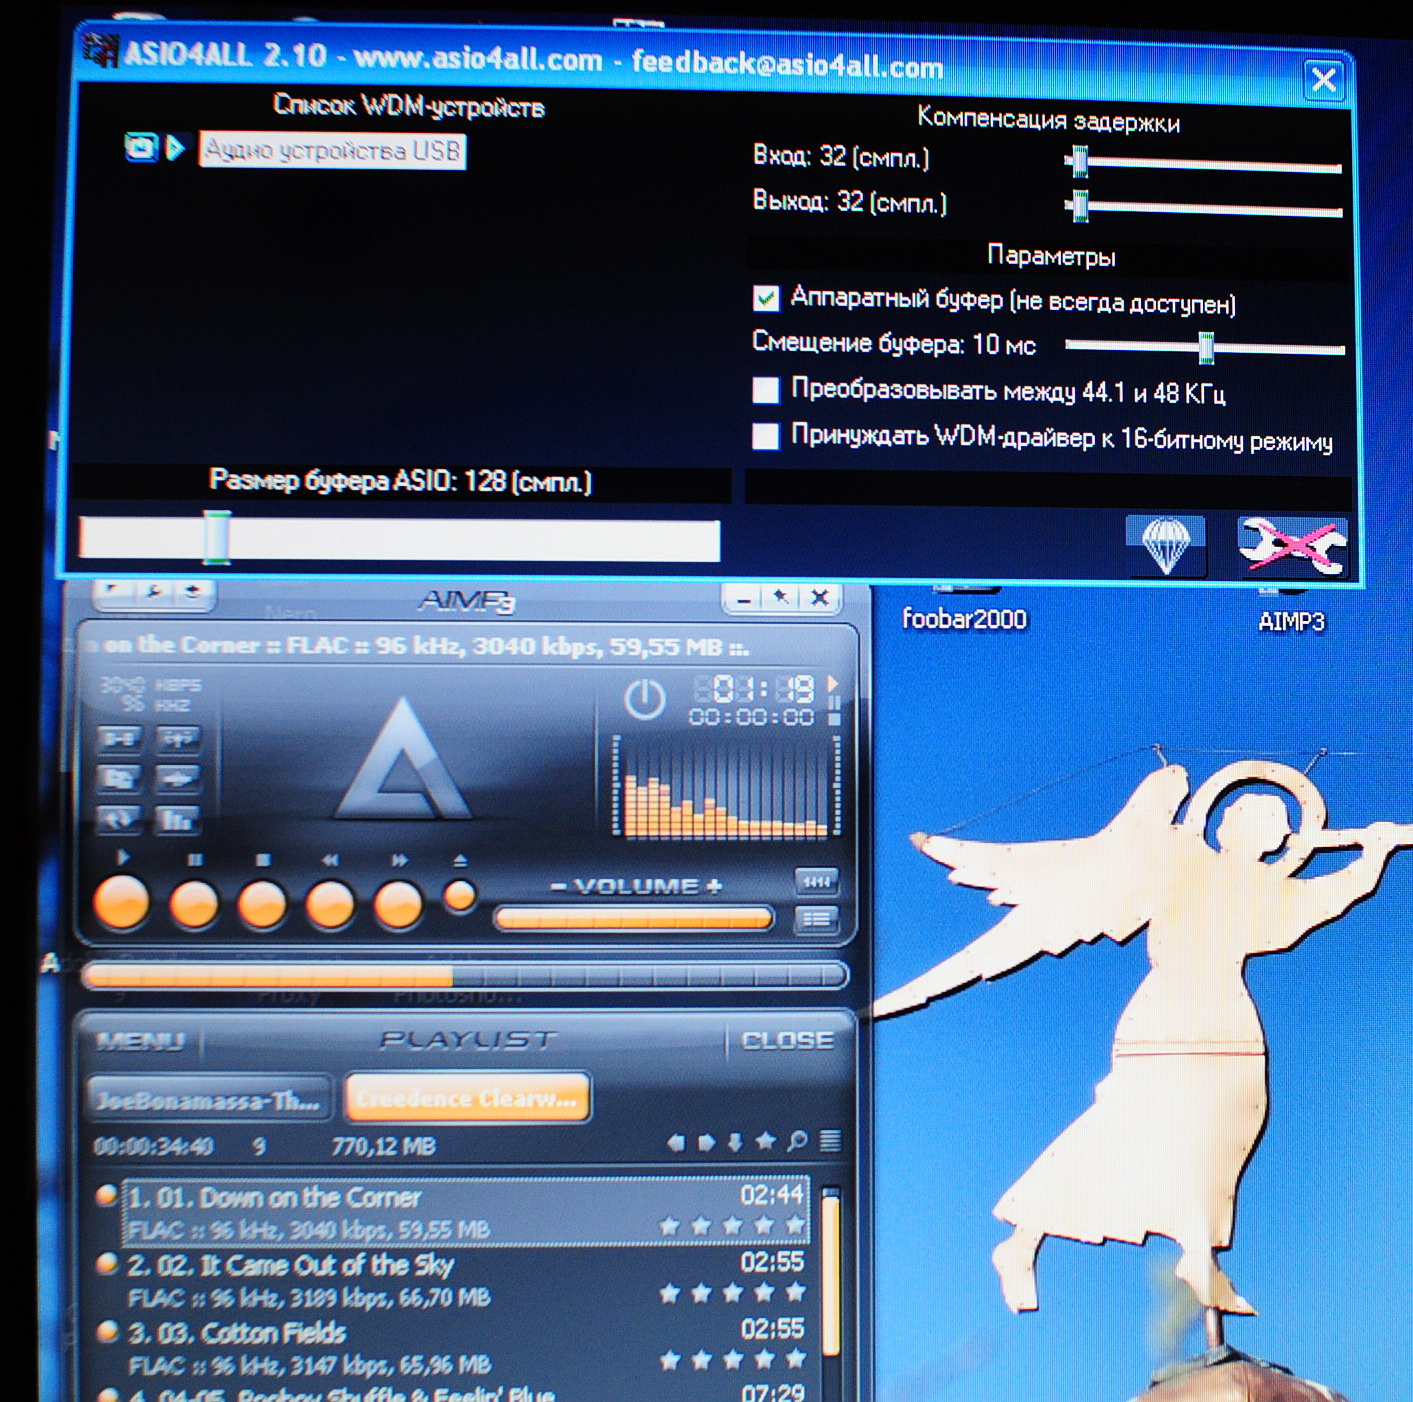Viewport: 1413px width, 1402px height.
Task: Click the elapsed time display 01:19
Action: tap(753, 689)
